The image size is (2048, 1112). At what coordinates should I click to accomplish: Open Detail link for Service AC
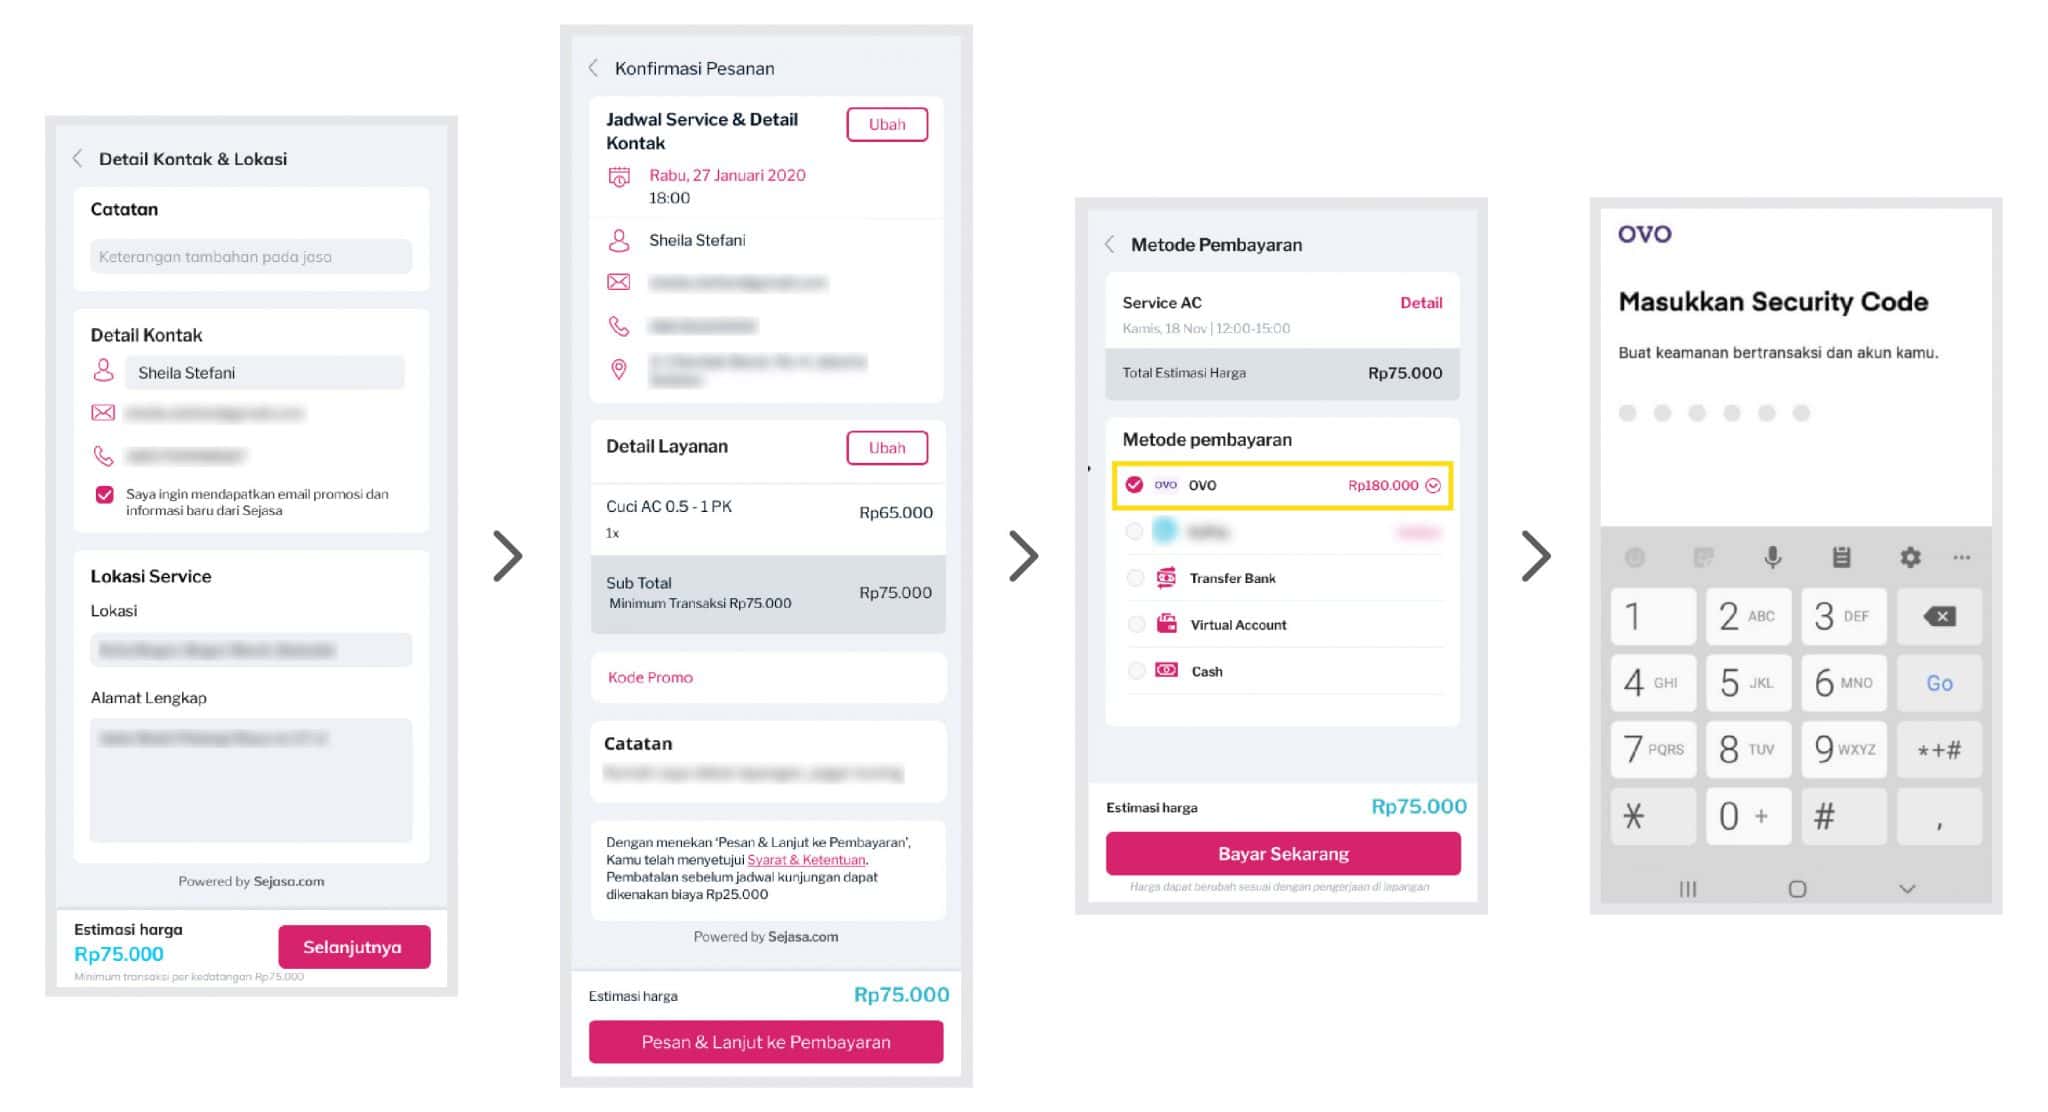pos(1420,303)
